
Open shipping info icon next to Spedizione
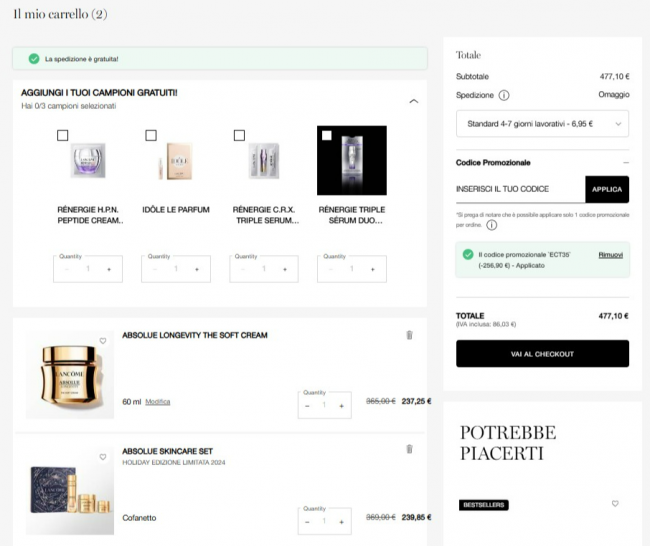[x=504, y=96]
